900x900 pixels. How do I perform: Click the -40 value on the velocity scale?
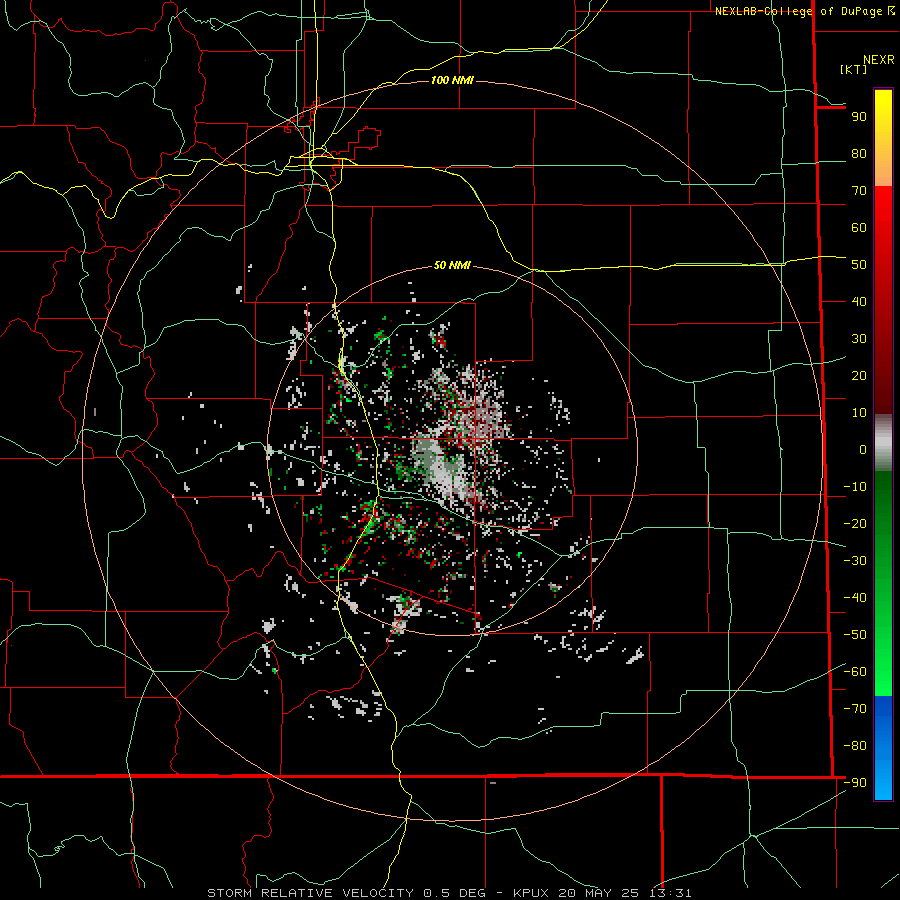pyautogui.click(x=855, y=598)
